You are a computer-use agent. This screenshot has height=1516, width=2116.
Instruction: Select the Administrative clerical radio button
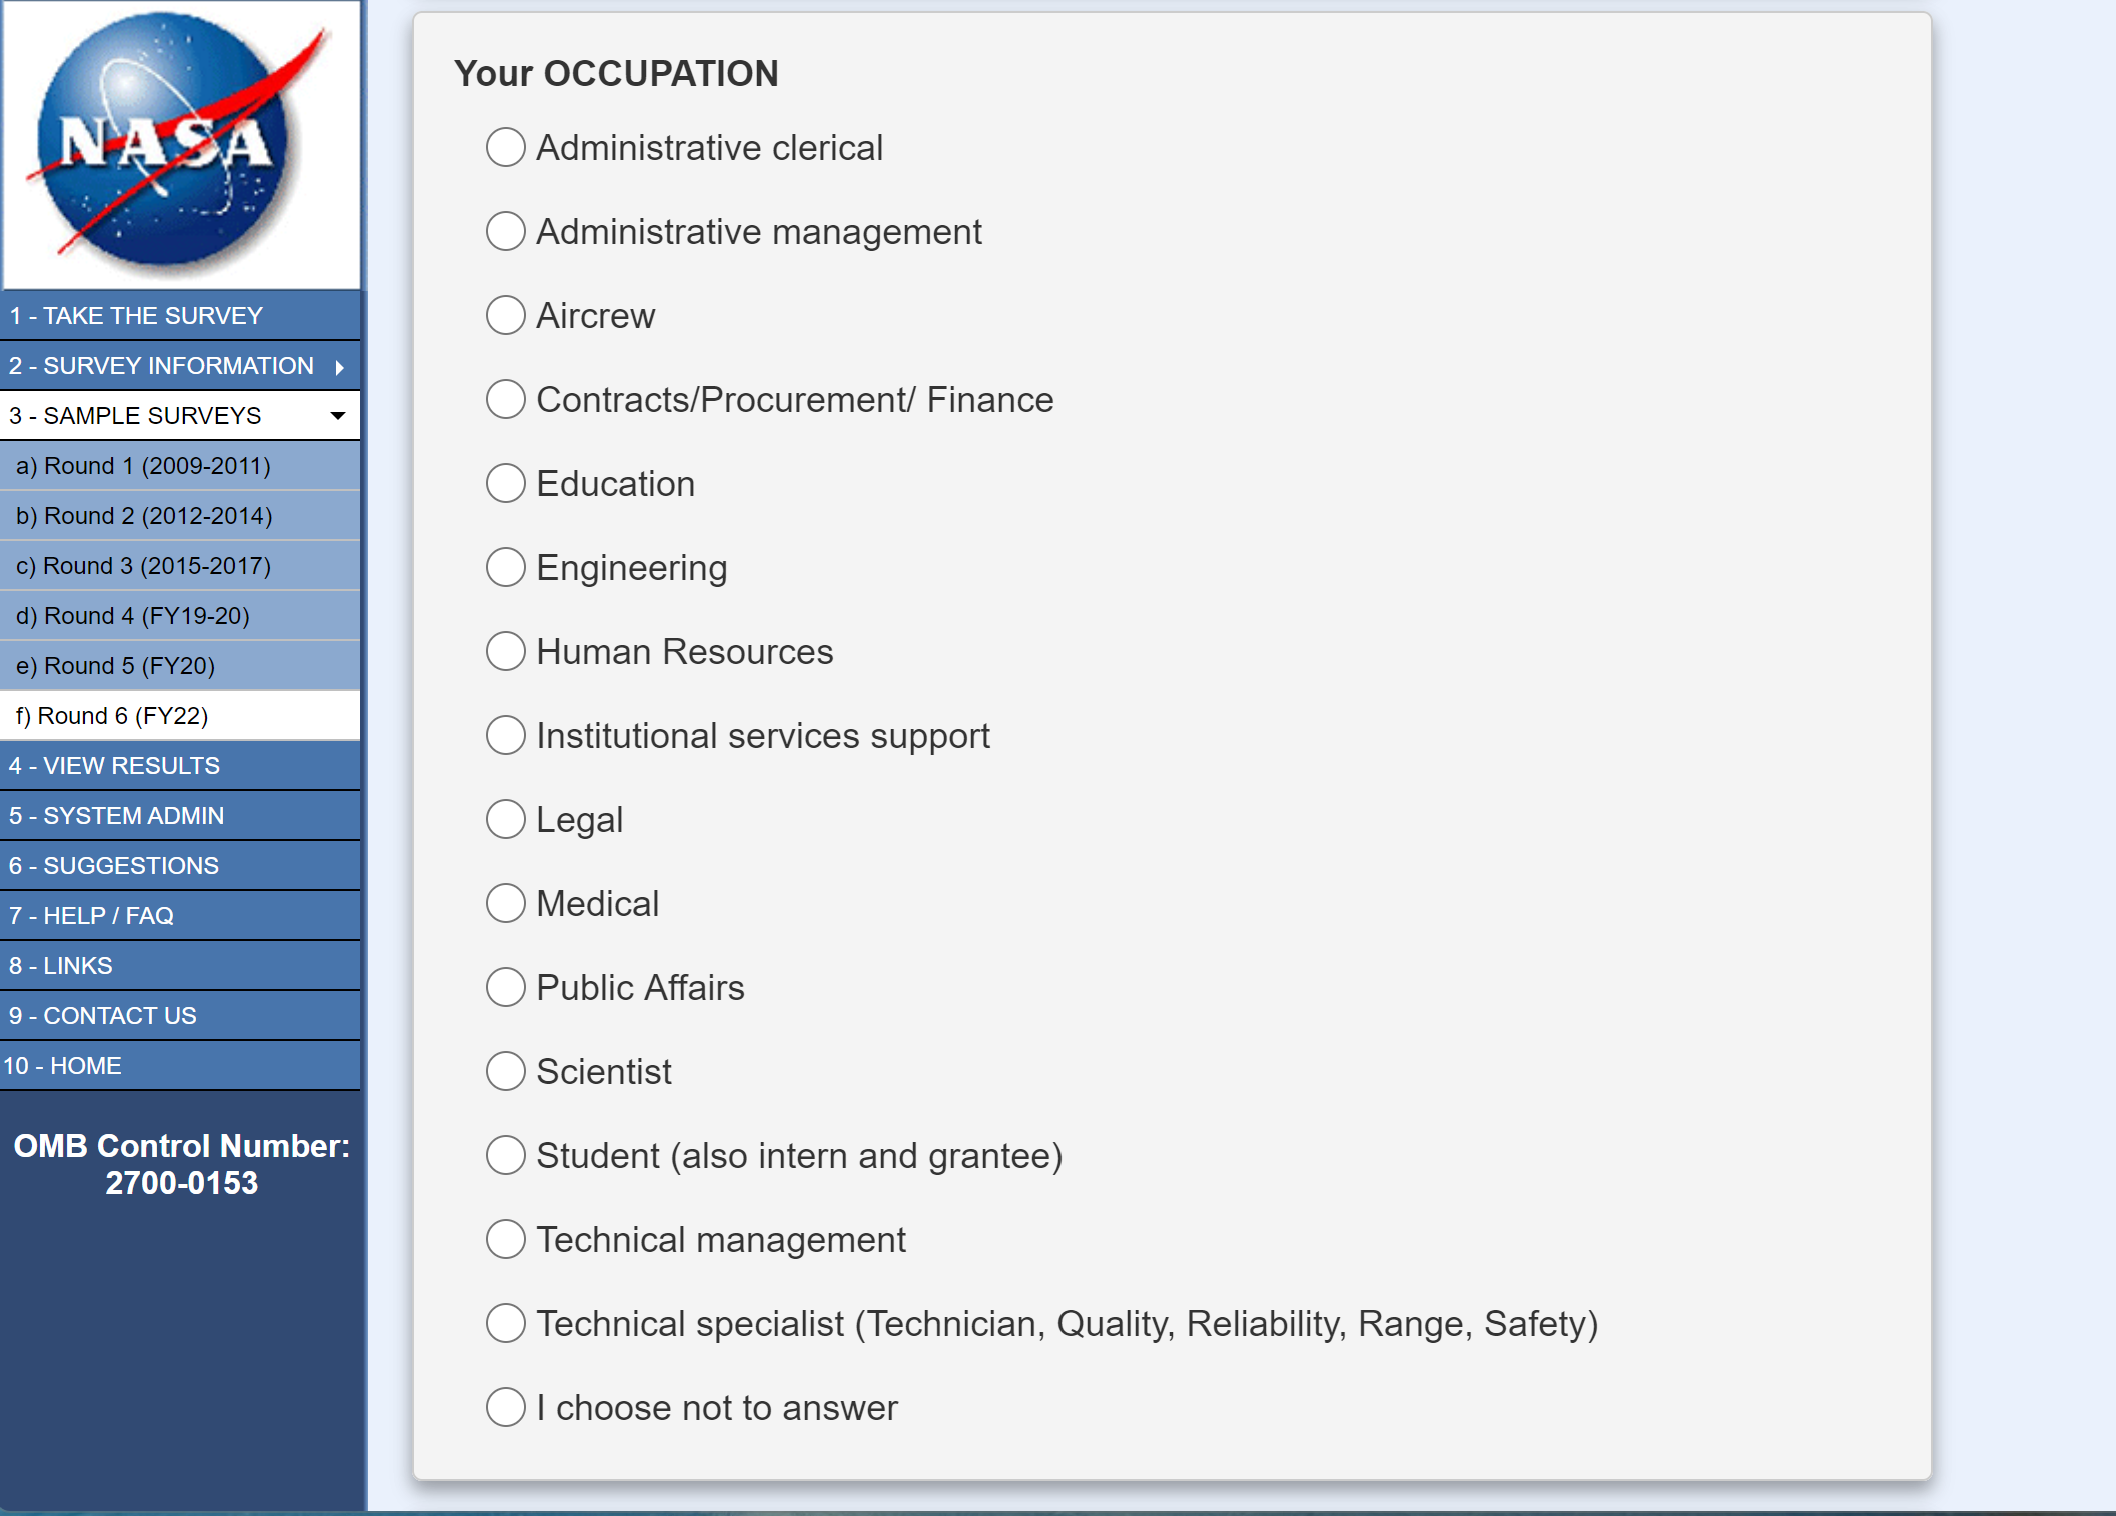pos(506,148)
